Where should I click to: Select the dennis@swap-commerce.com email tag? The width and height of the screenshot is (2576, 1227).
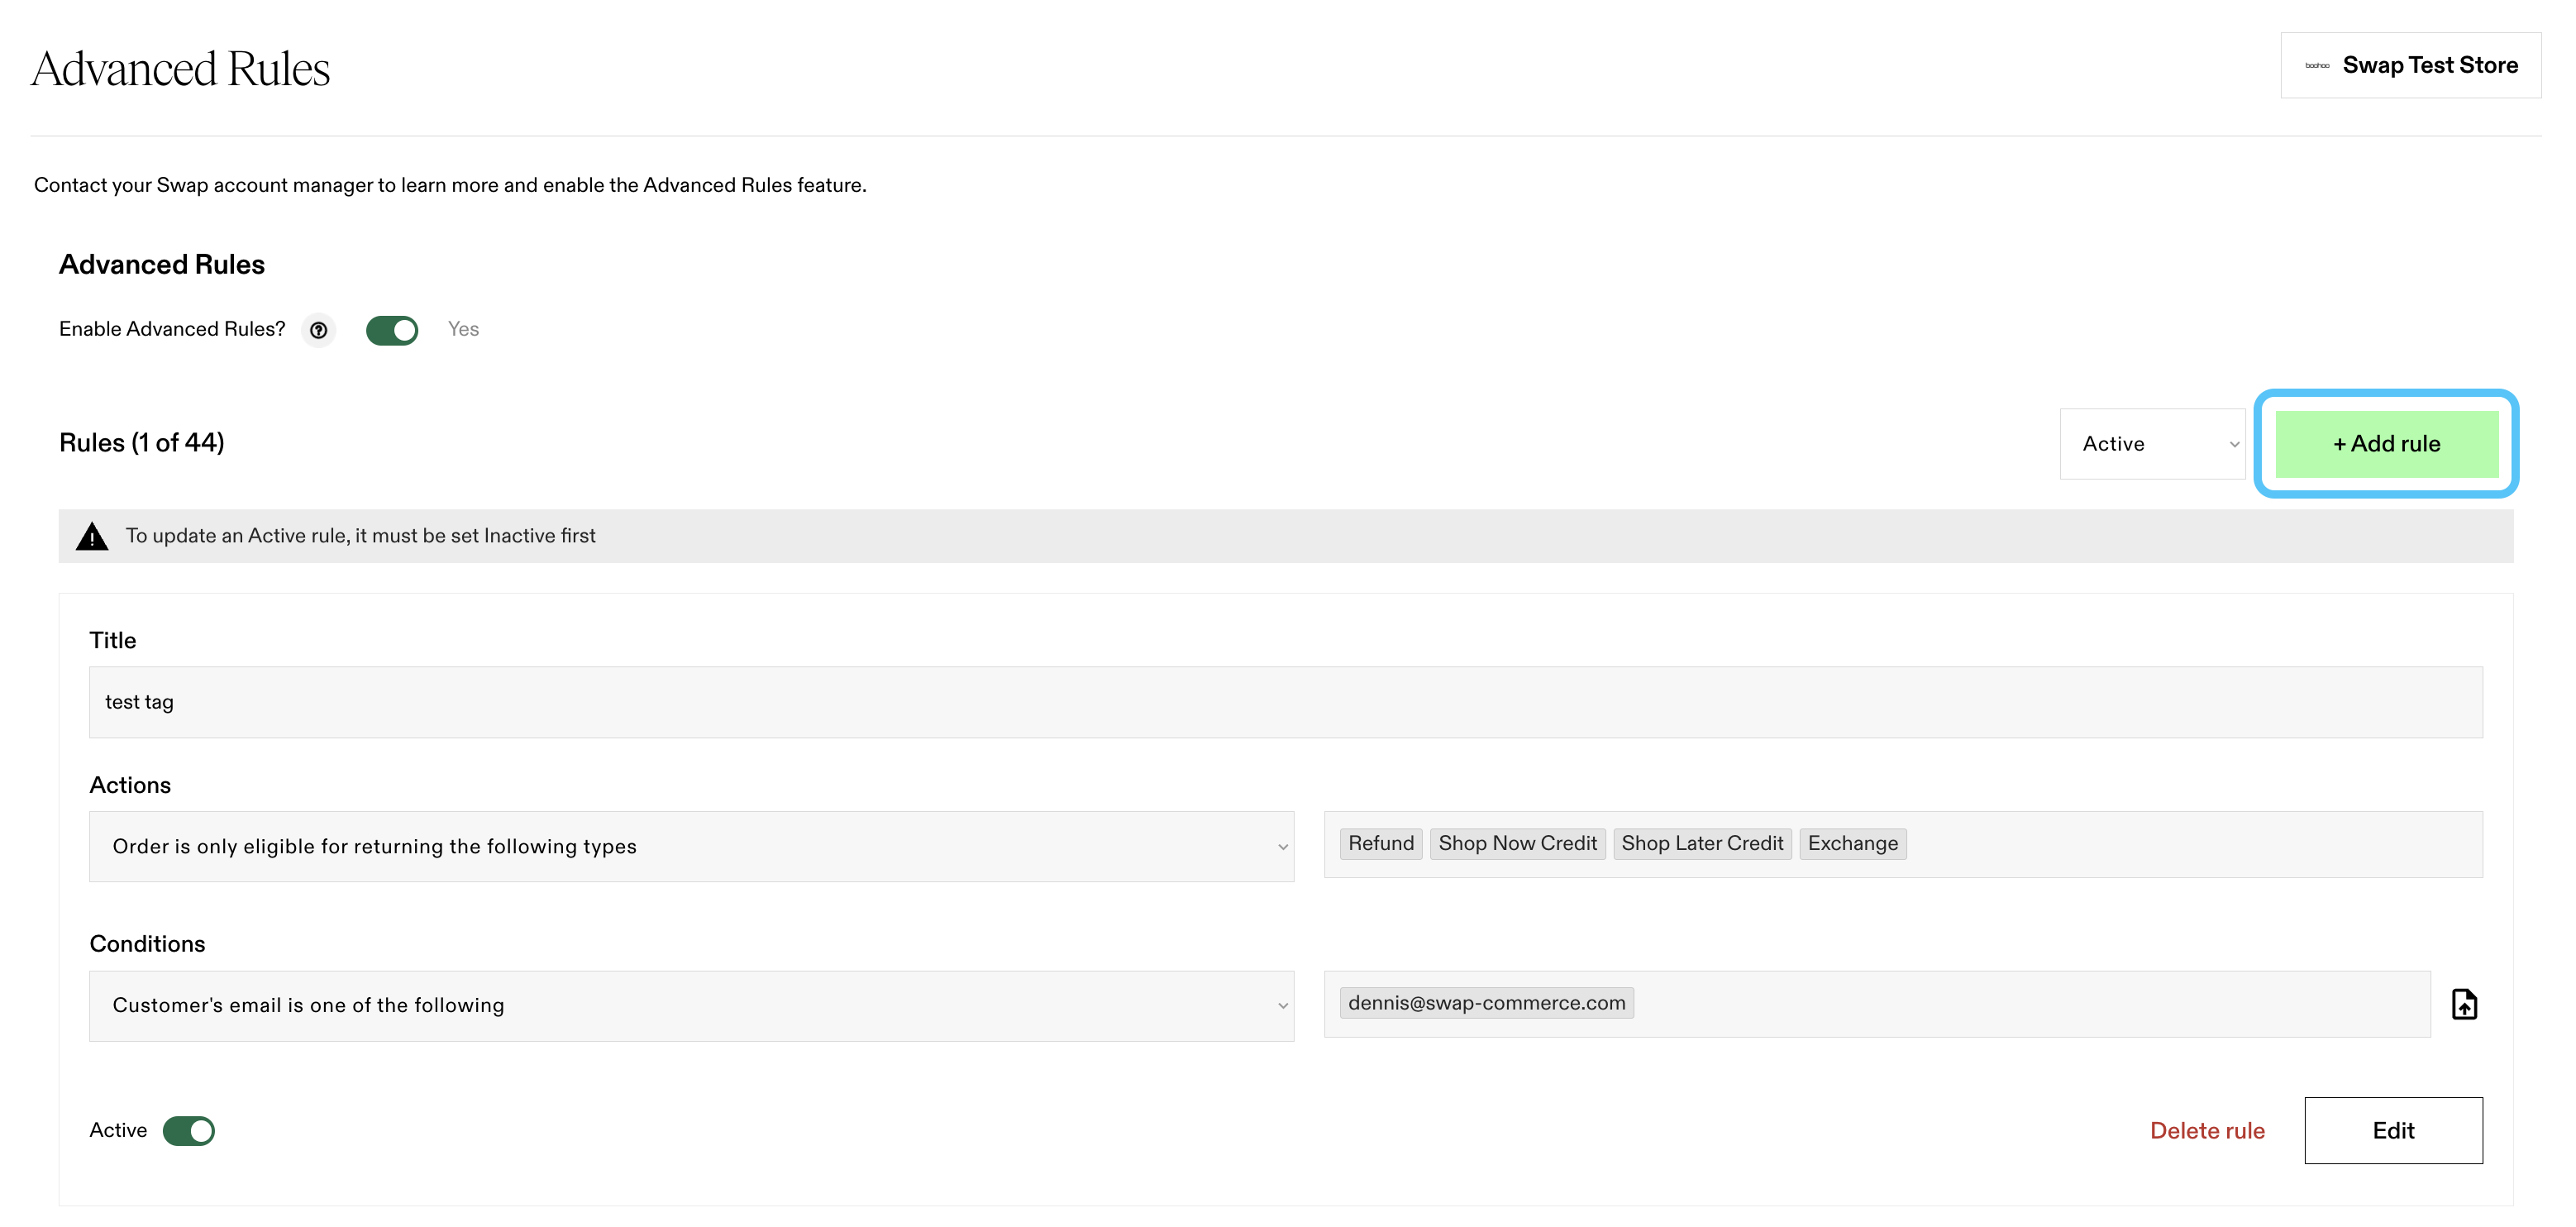pos(1486,1003)
